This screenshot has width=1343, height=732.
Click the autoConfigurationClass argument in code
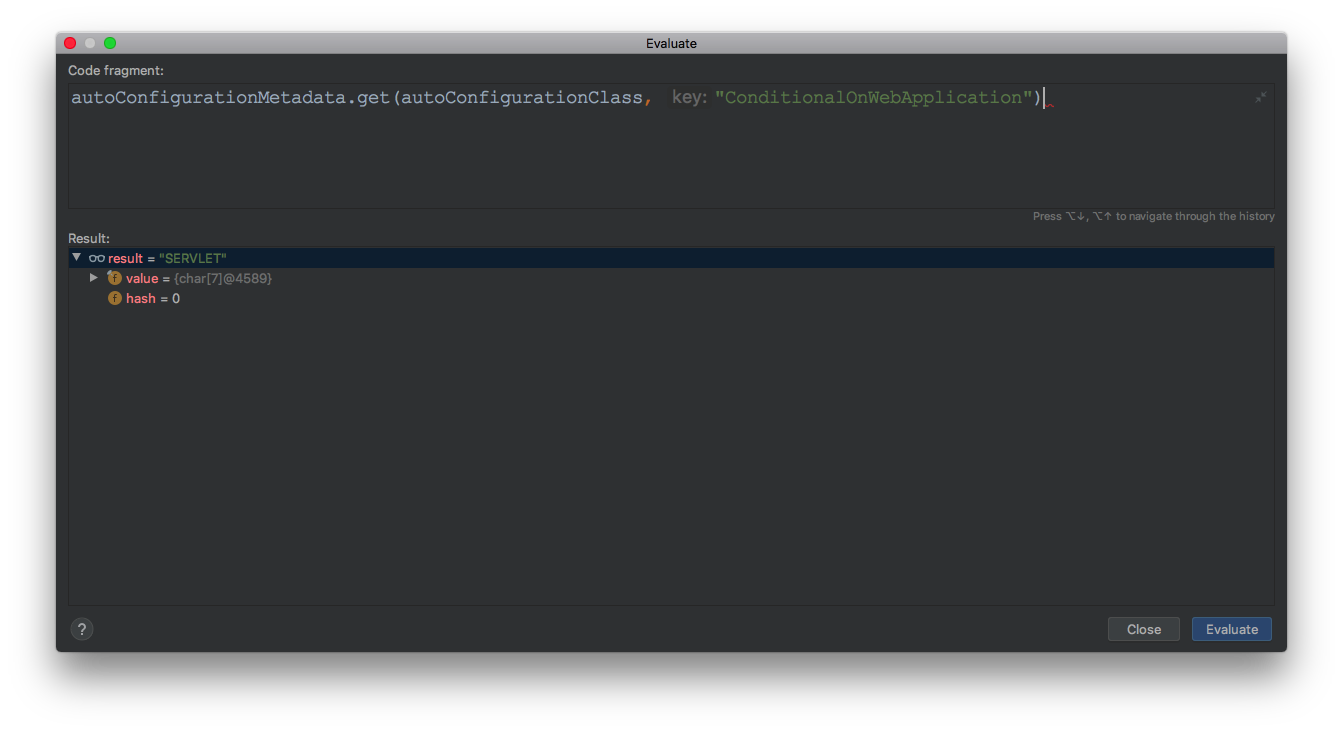pos(521,98)
